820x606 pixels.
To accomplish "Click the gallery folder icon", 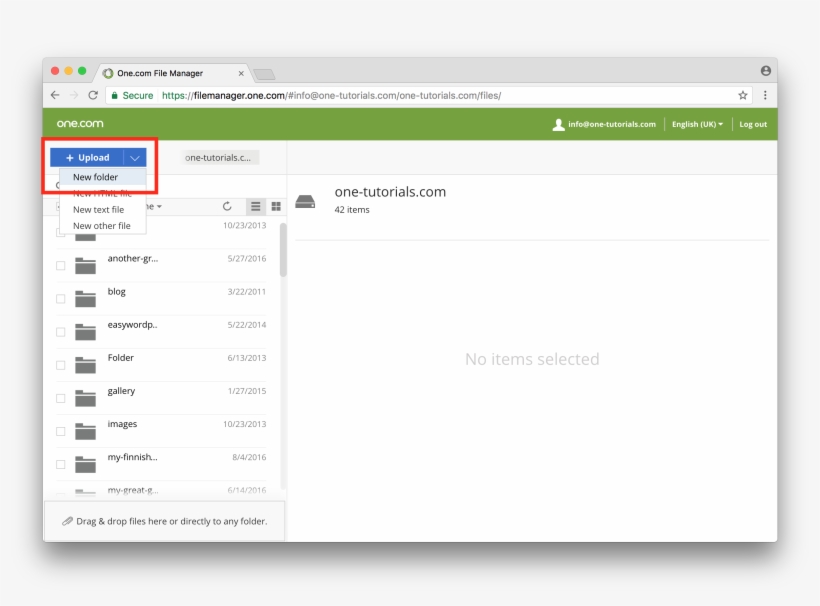I will point(85,398).
